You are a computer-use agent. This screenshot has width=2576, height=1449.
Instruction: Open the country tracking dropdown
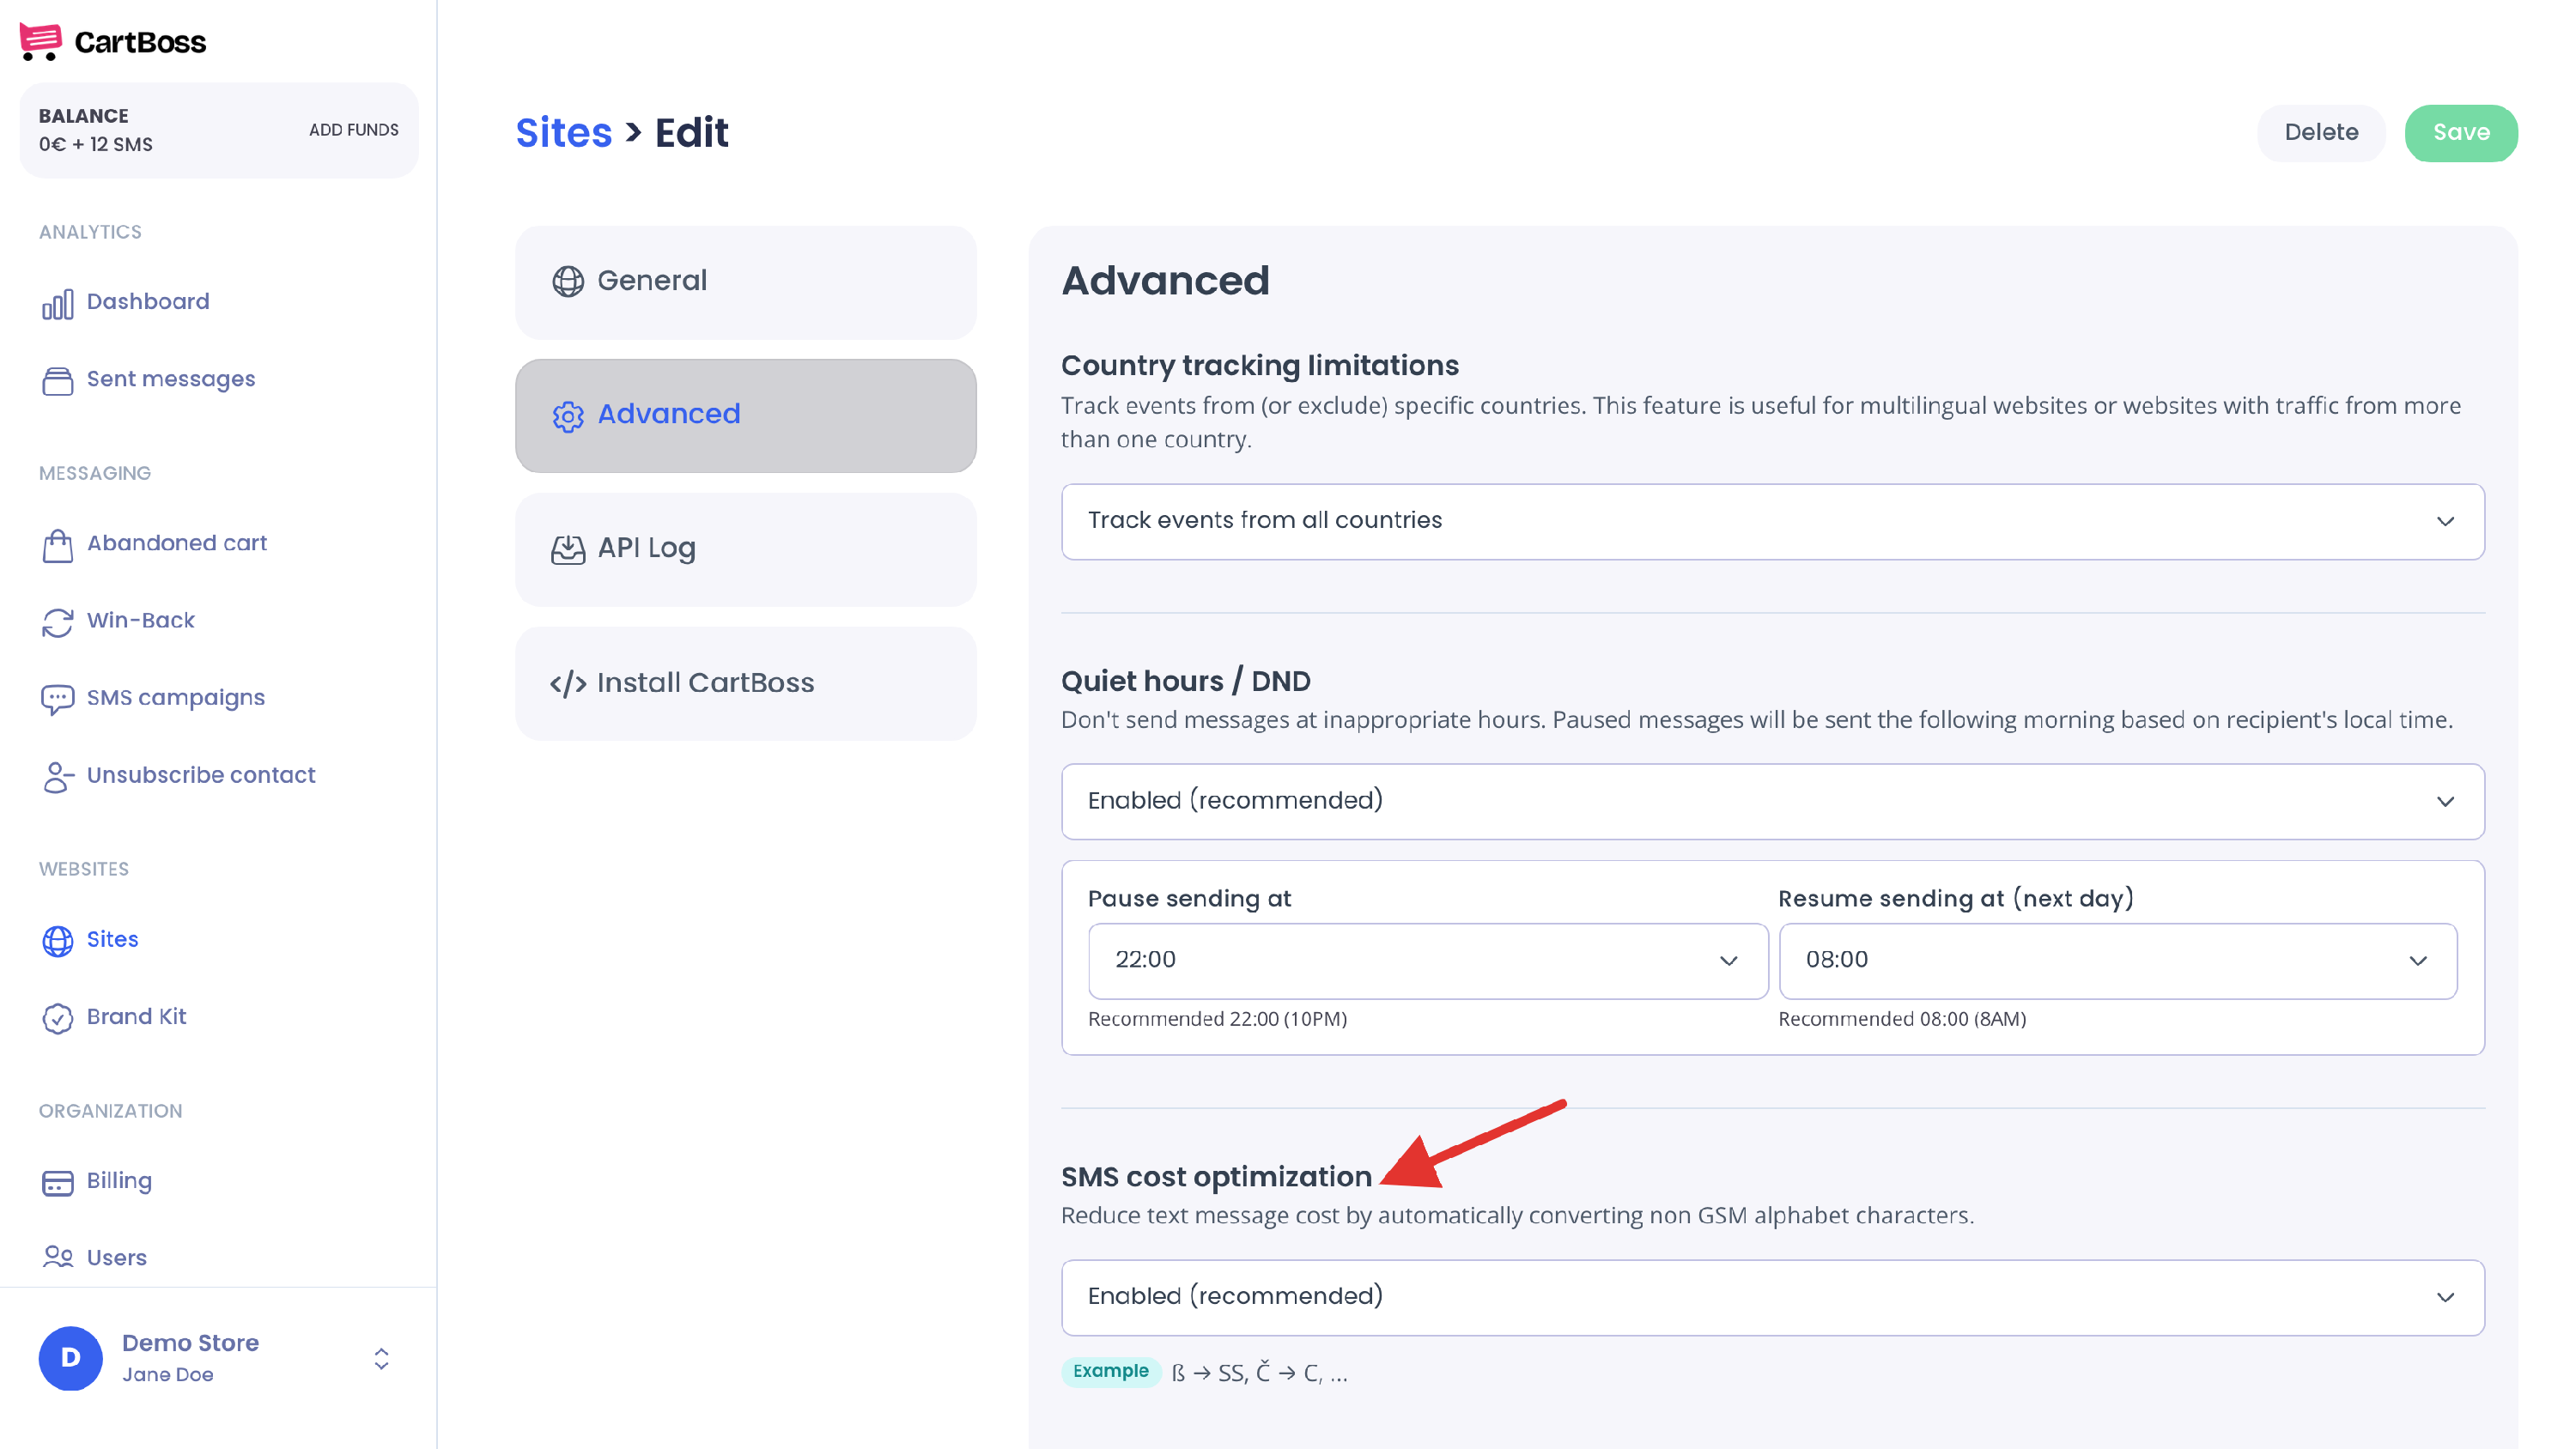click(1772, 521)
